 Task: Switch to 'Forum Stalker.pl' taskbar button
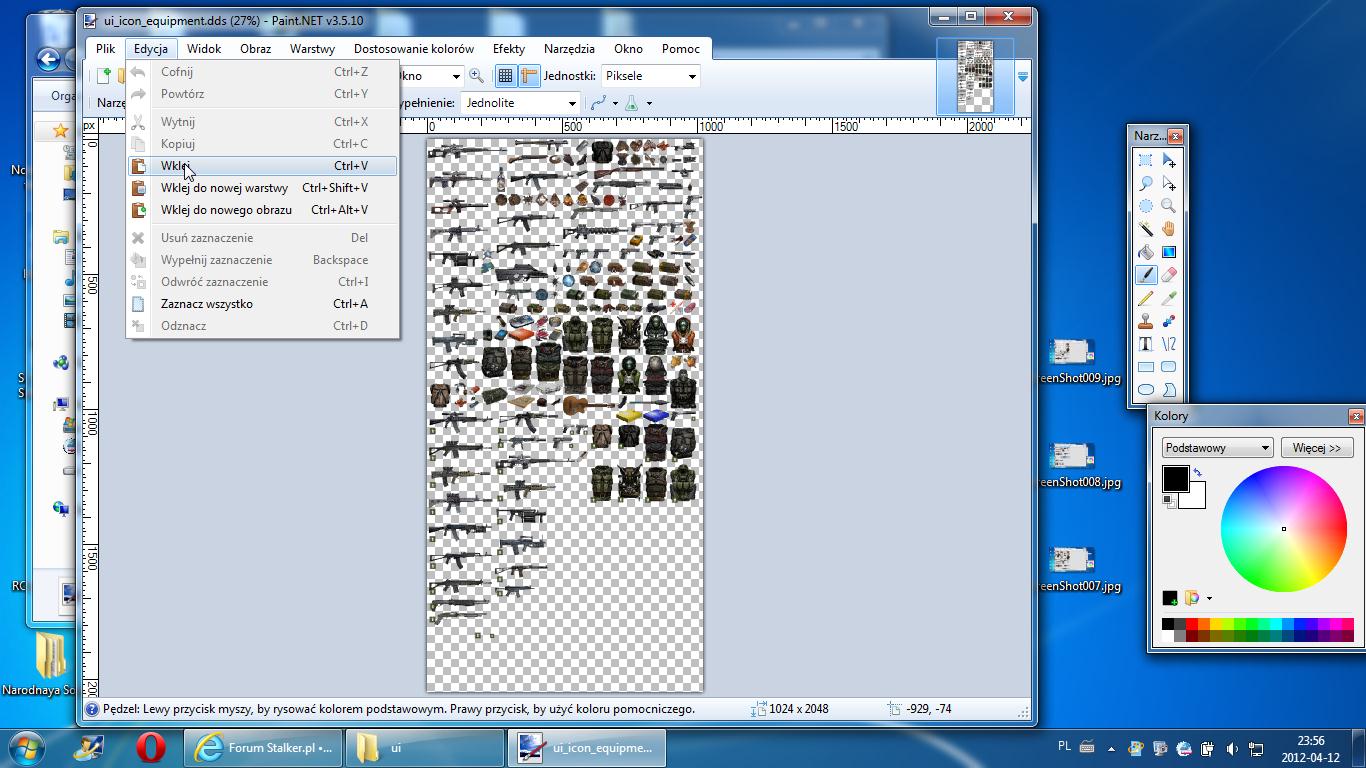coord(263,748)
